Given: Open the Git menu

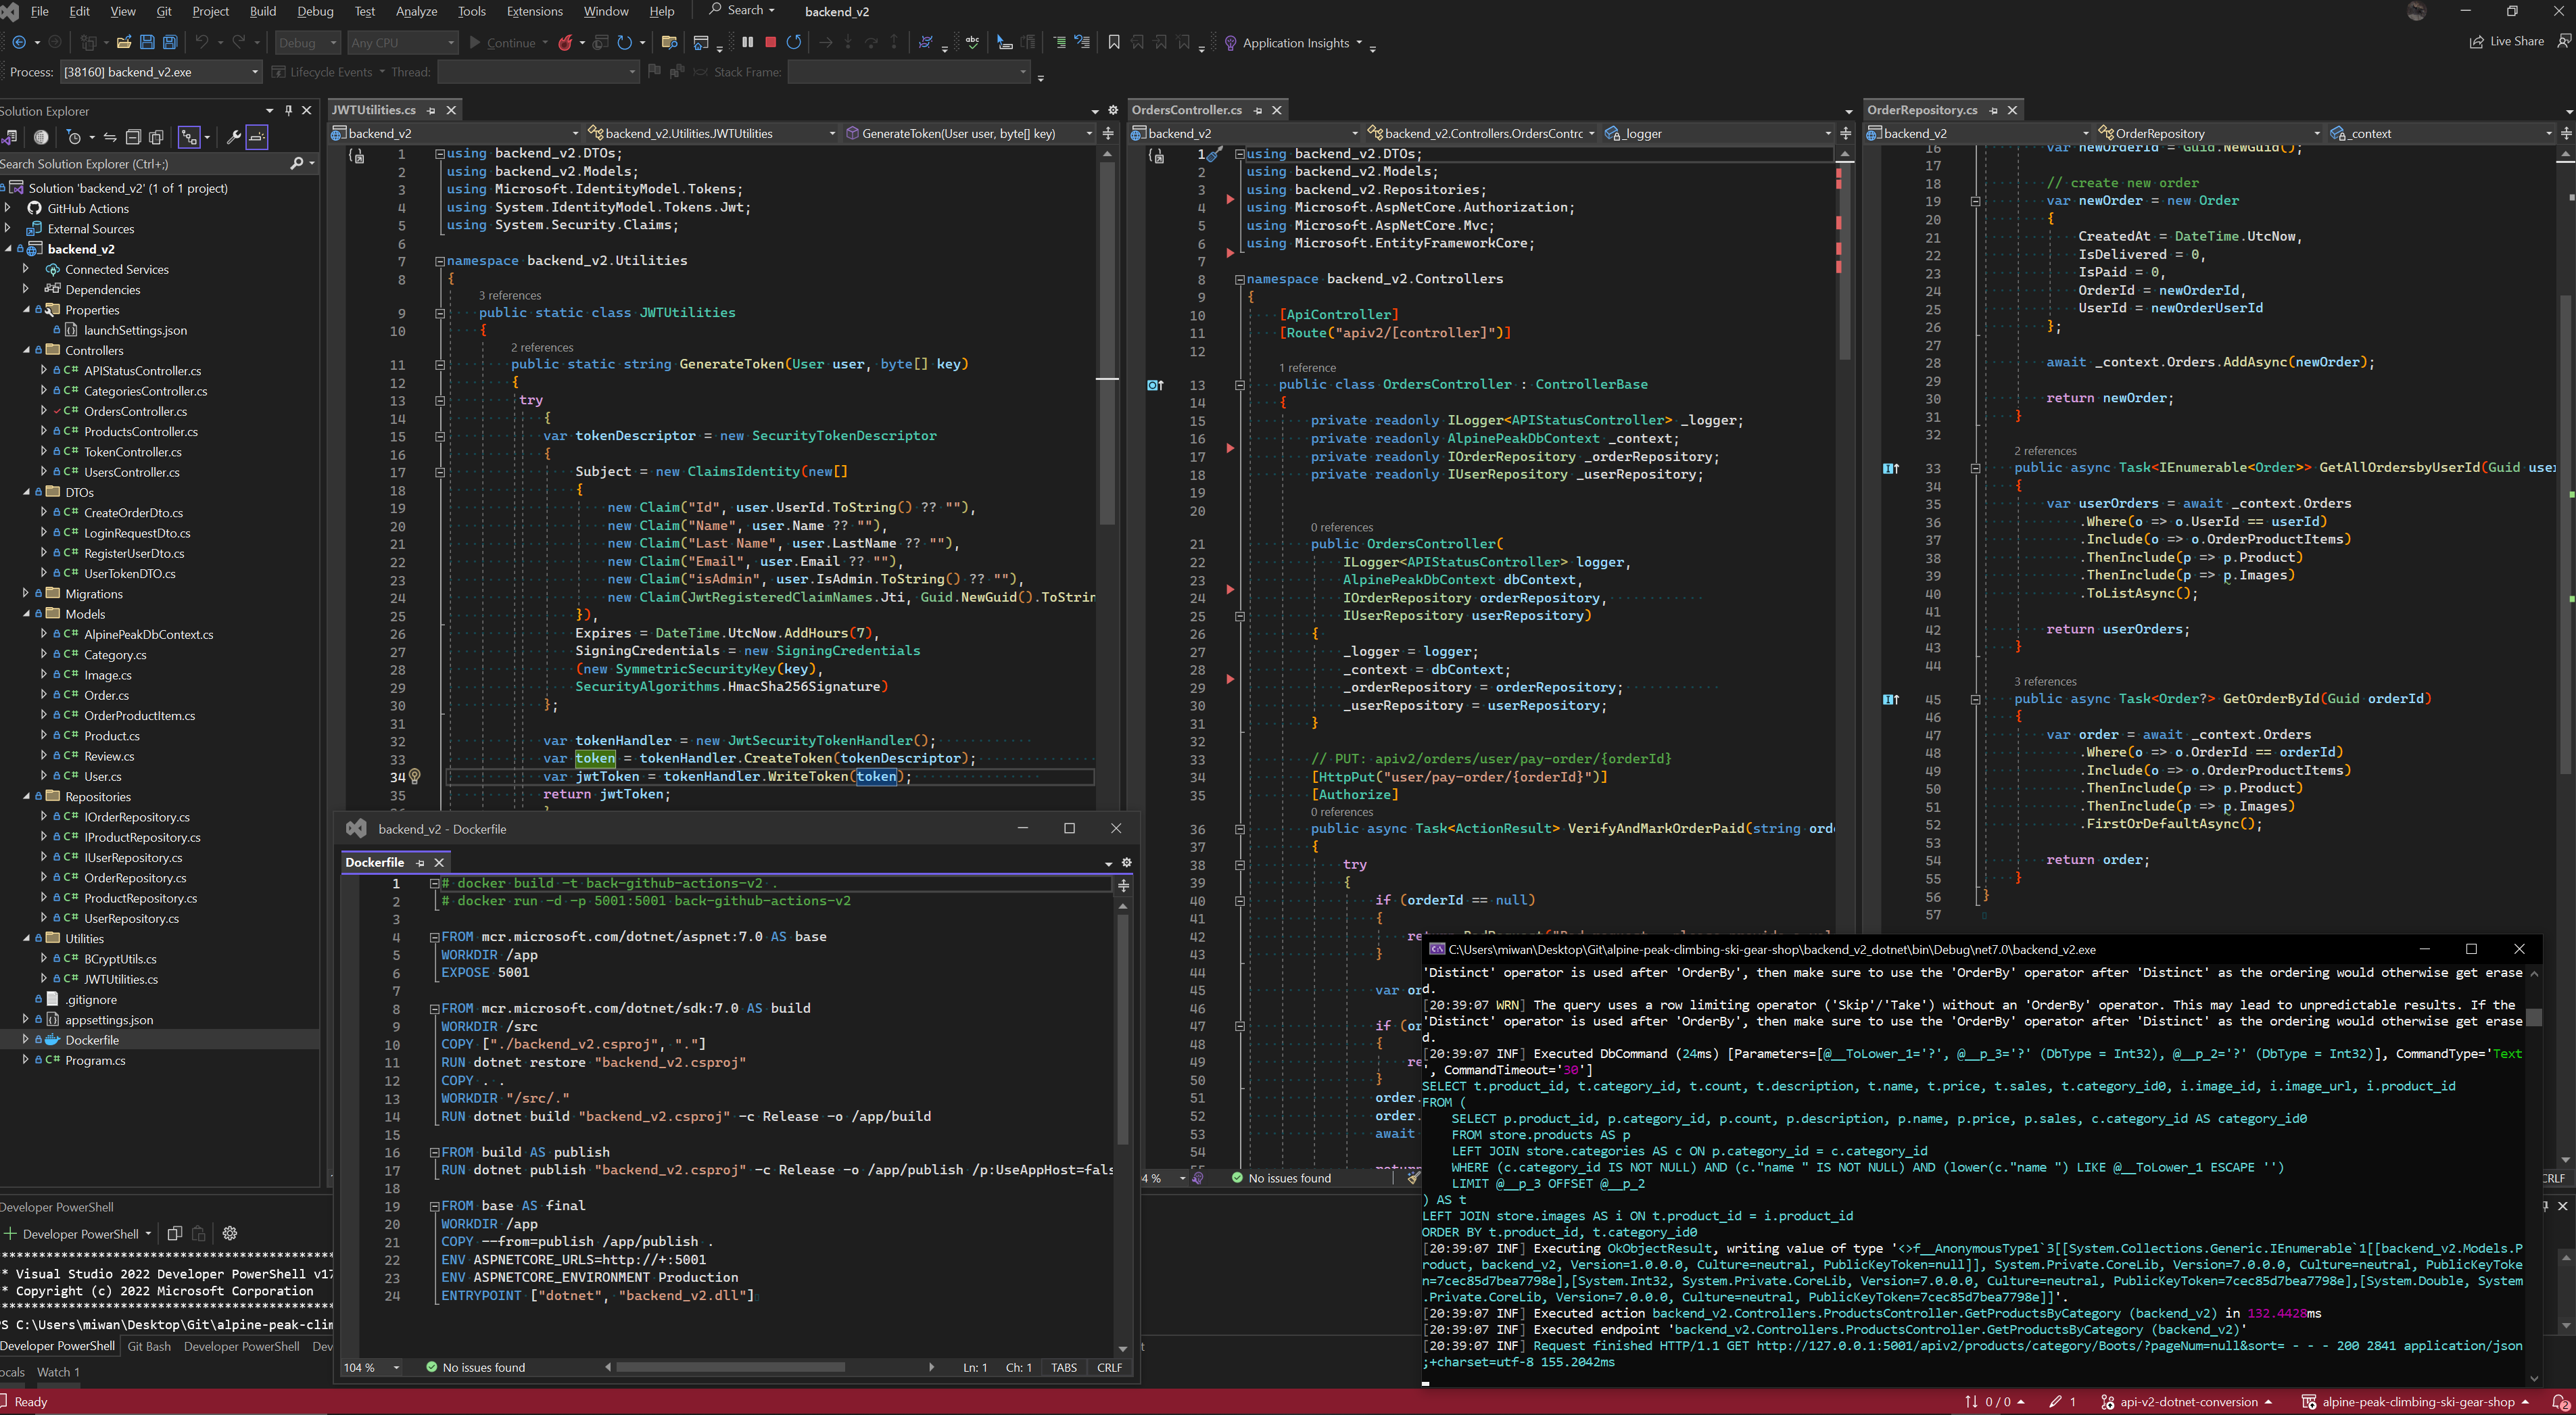Looking at the screenshot, I should coord(164,11).
